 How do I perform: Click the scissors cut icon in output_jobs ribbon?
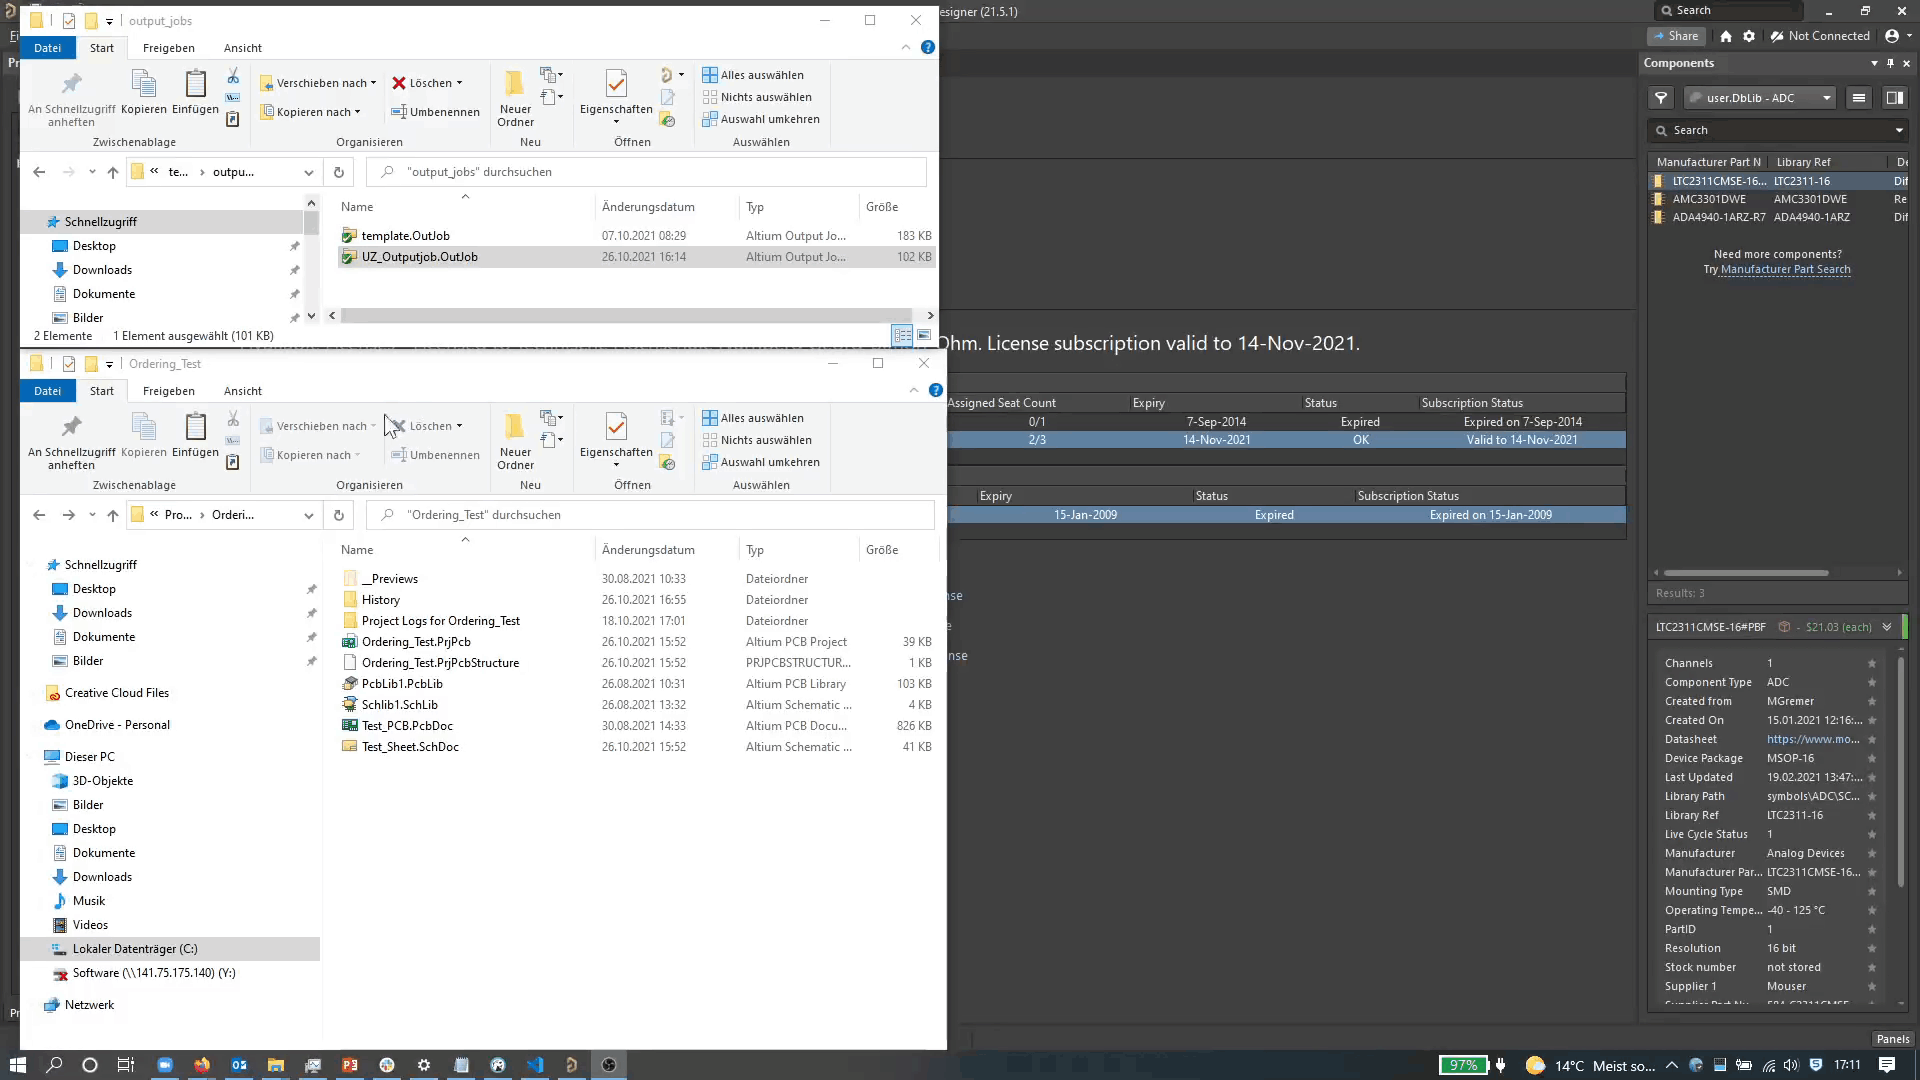(233, 76)
